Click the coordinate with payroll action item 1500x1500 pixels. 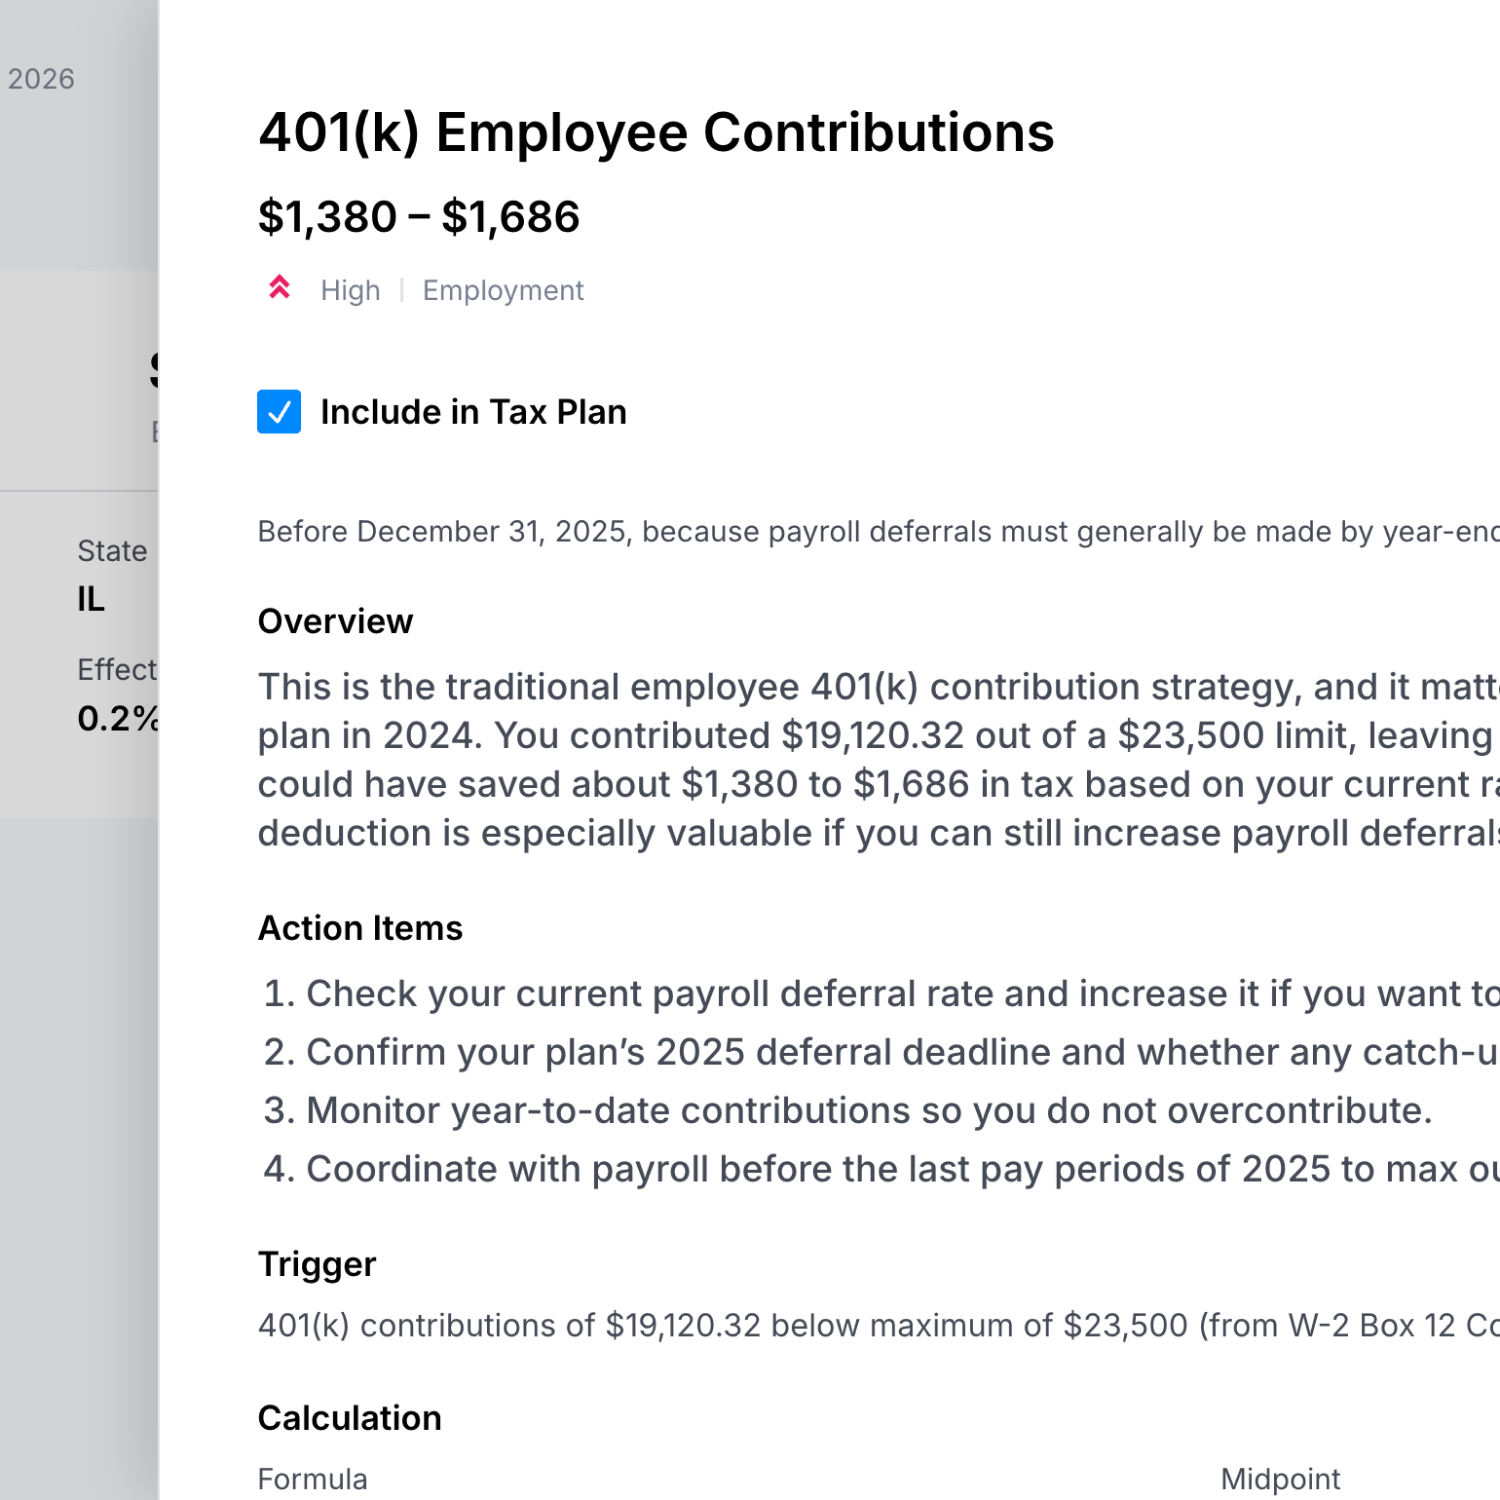(x=880, y=1169)
